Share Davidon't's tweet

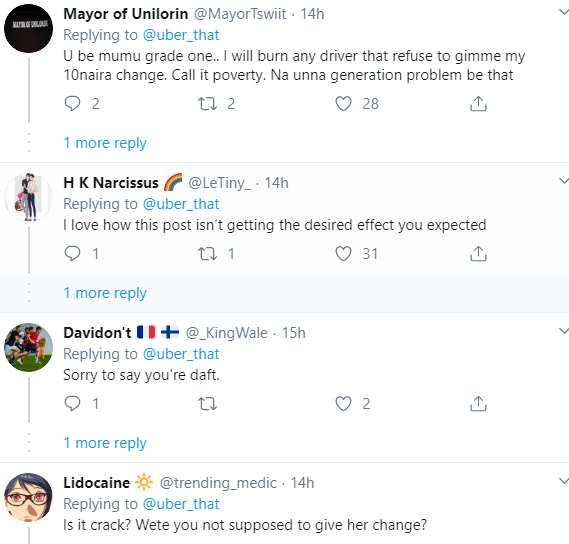tap(478, 403)
